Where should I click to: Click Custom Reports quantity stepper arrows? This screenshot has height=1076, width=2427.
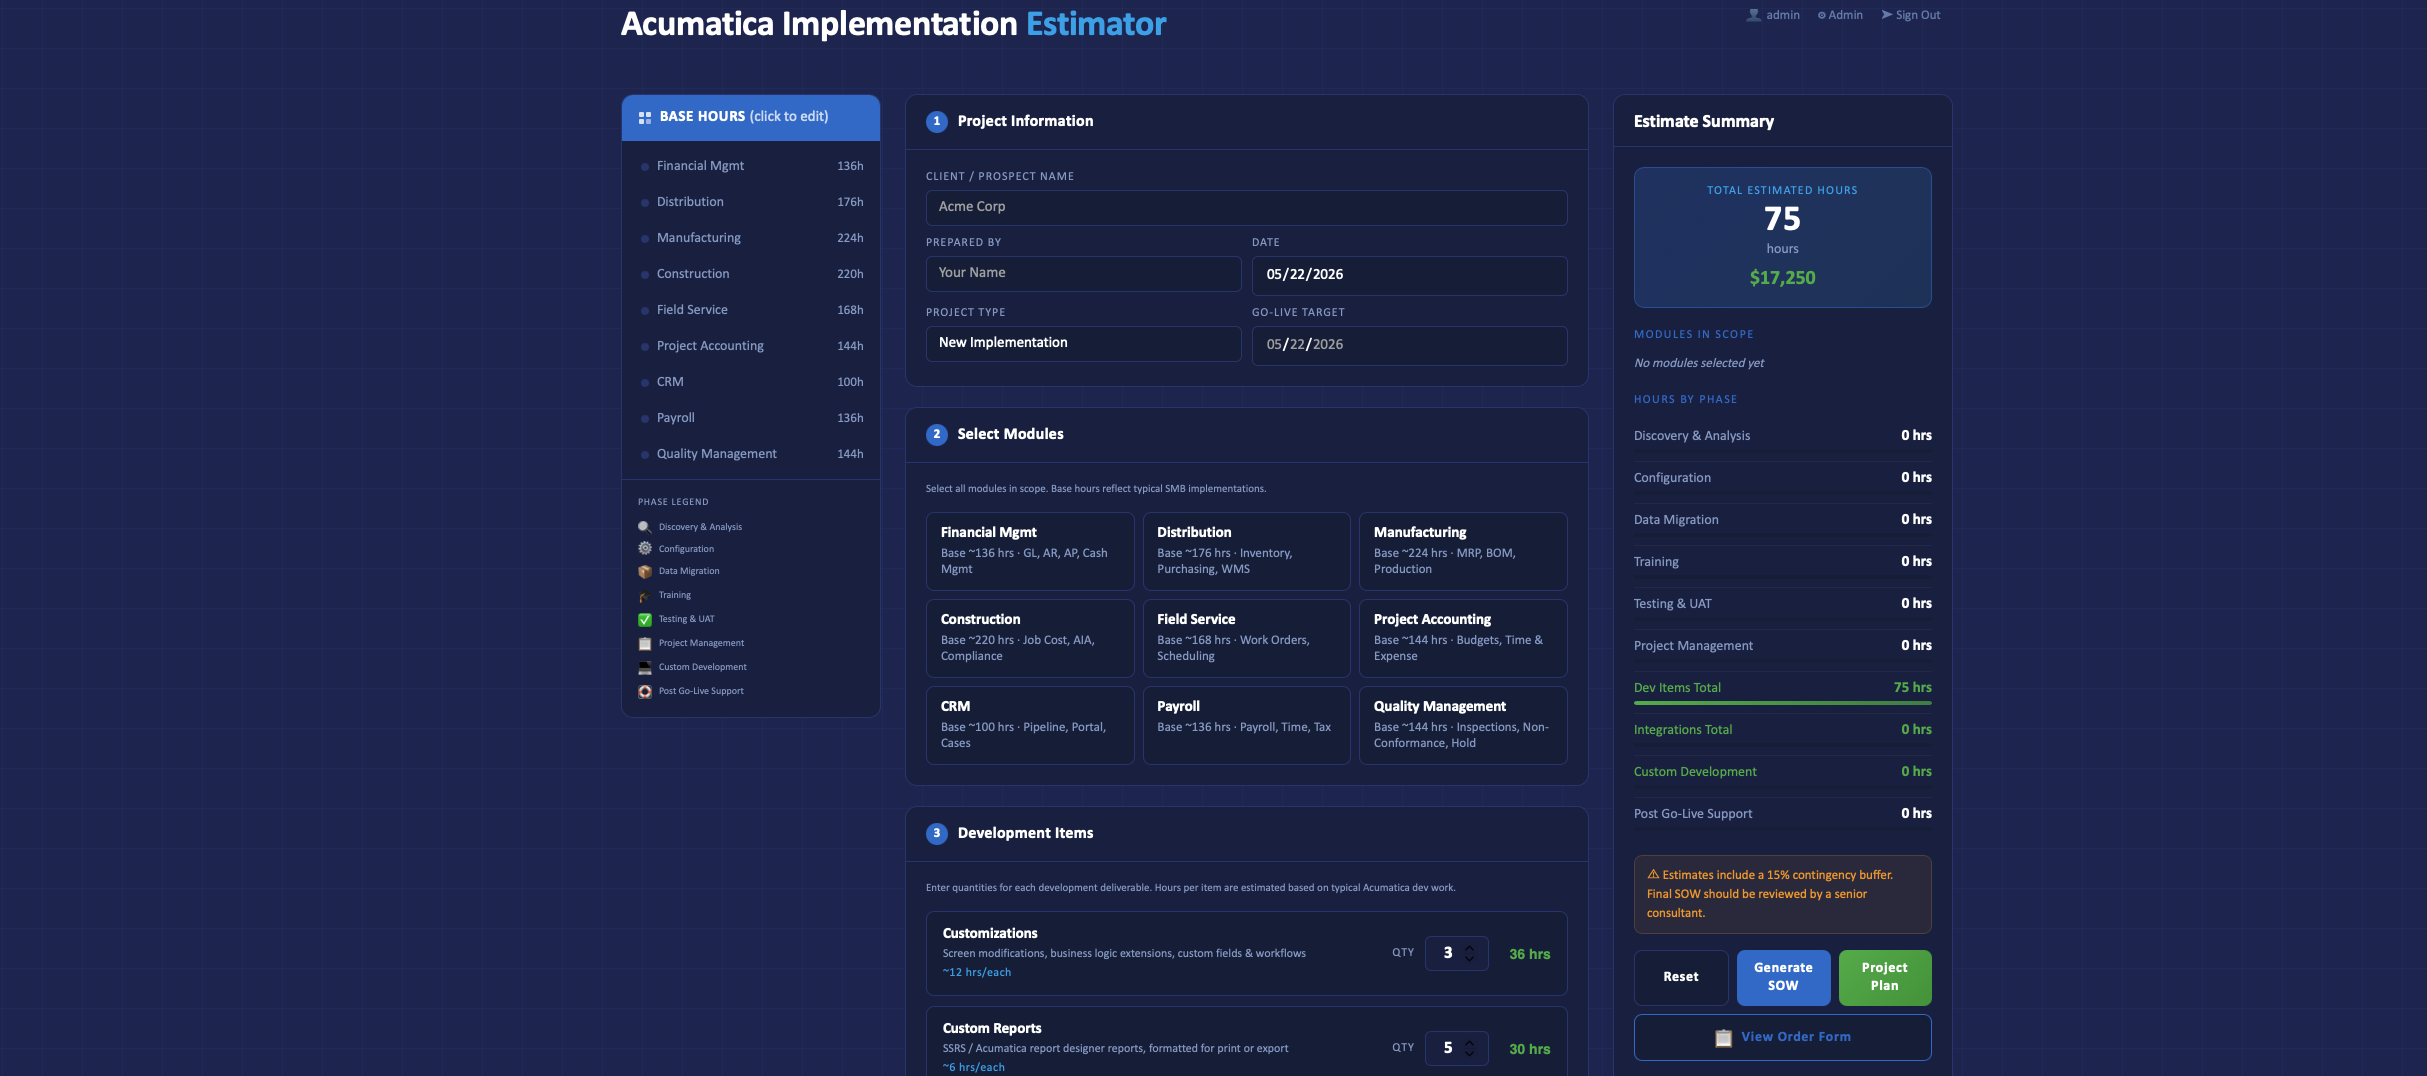click(x=1469, y=1049)
